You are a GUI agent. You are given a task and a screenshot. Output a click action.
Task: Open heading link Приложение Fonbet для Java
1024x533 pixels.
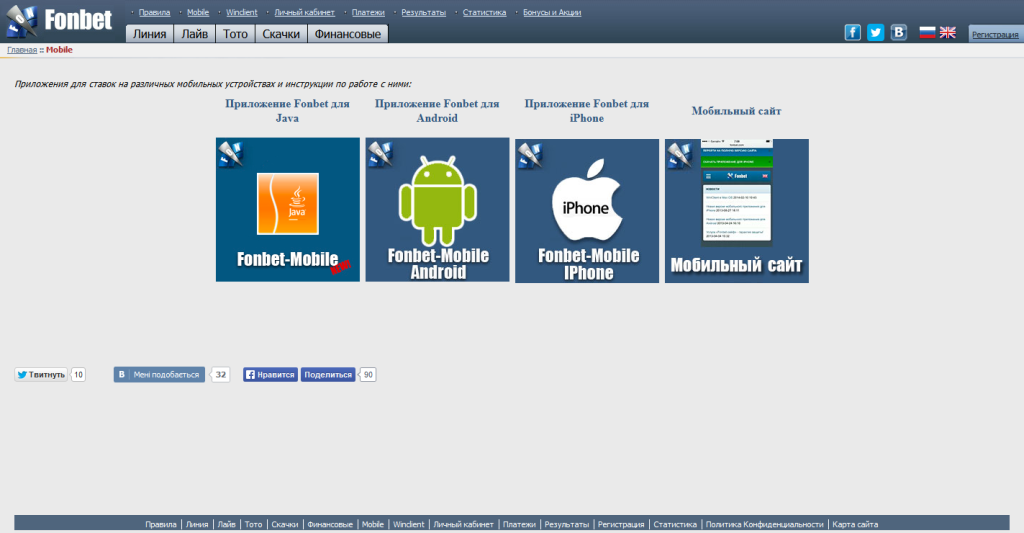pos(287,111)
